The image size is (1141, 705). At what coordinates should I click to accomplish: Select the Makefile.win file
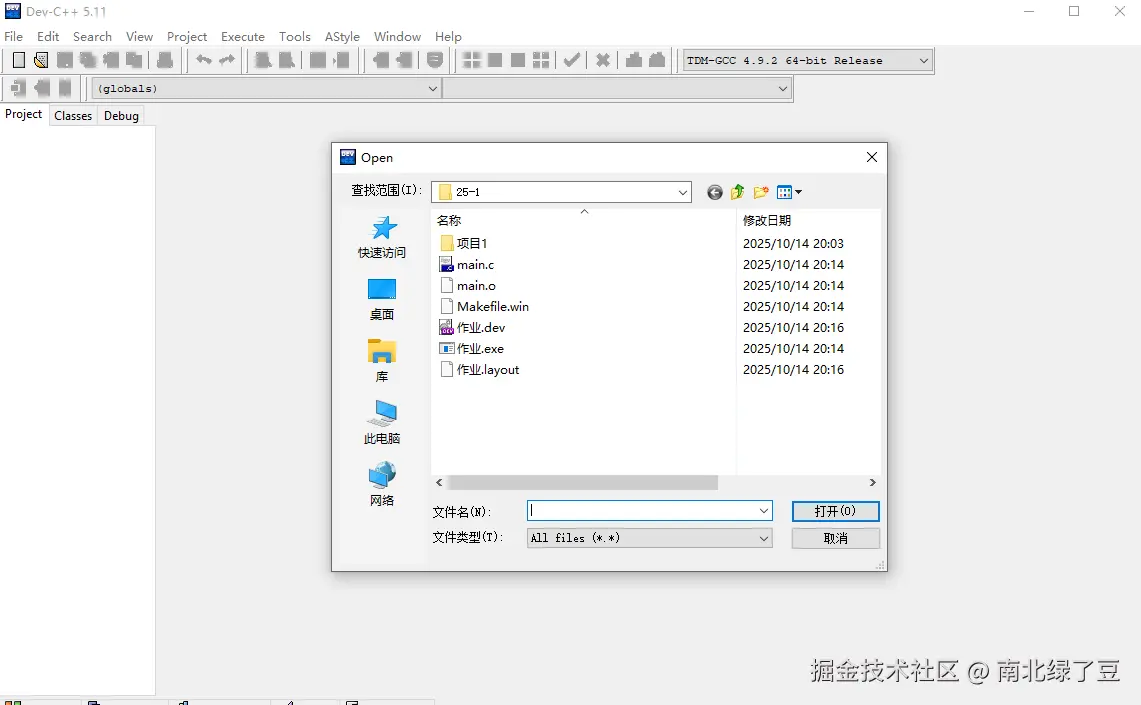tap(485, 306)
